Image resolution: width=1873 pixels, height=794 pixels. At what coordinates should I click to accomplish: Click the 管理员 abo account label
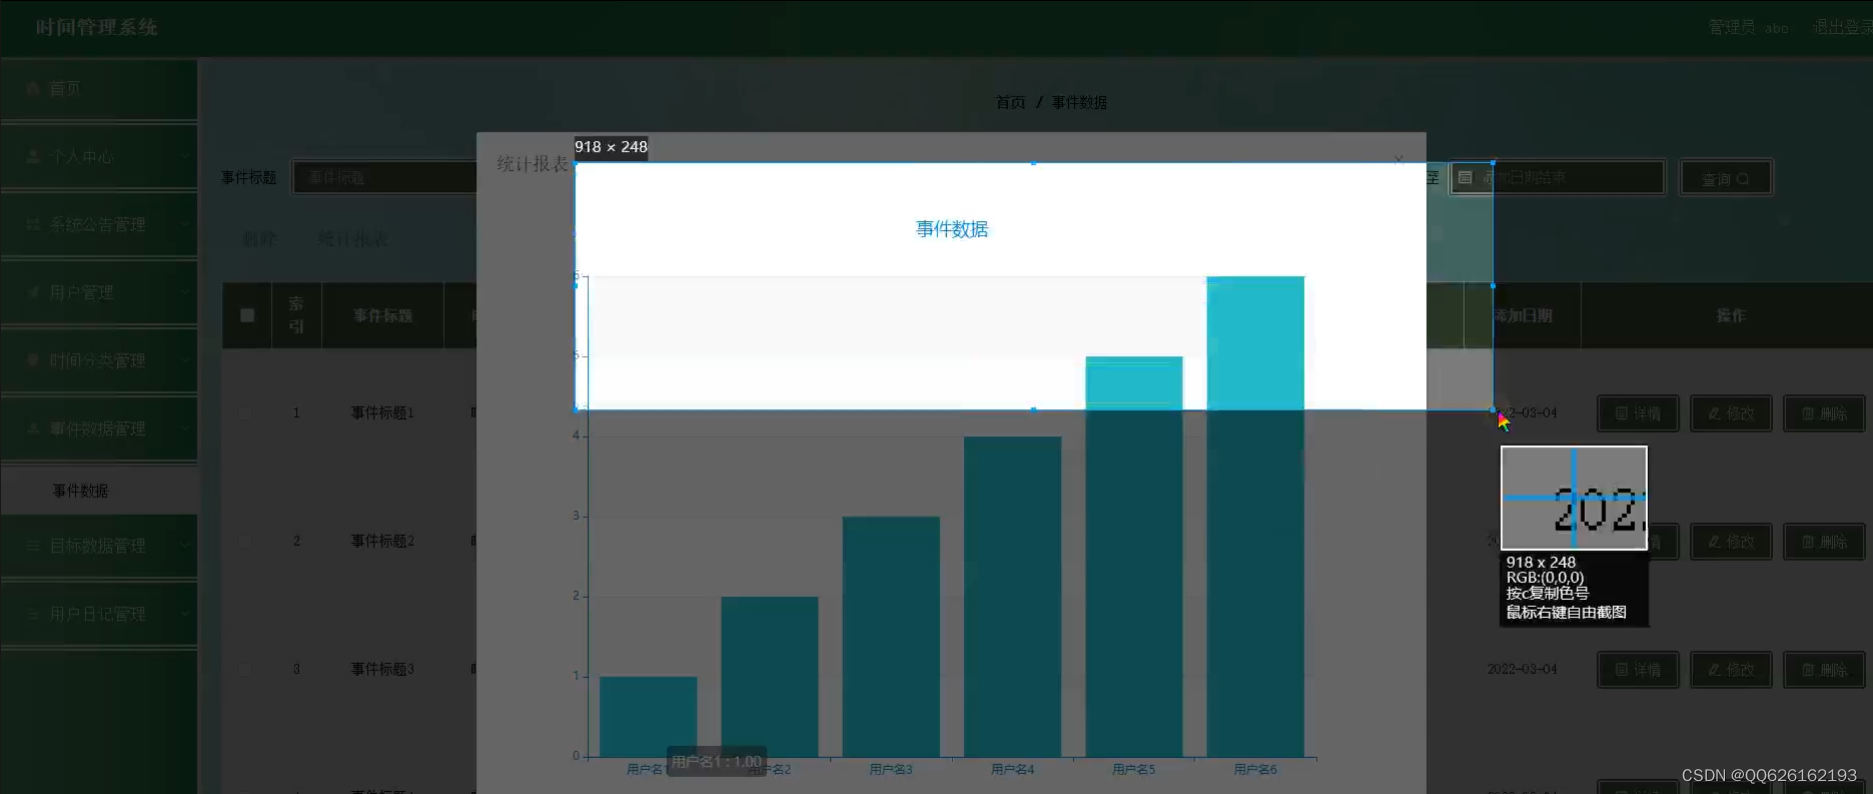coord(1748,27)
